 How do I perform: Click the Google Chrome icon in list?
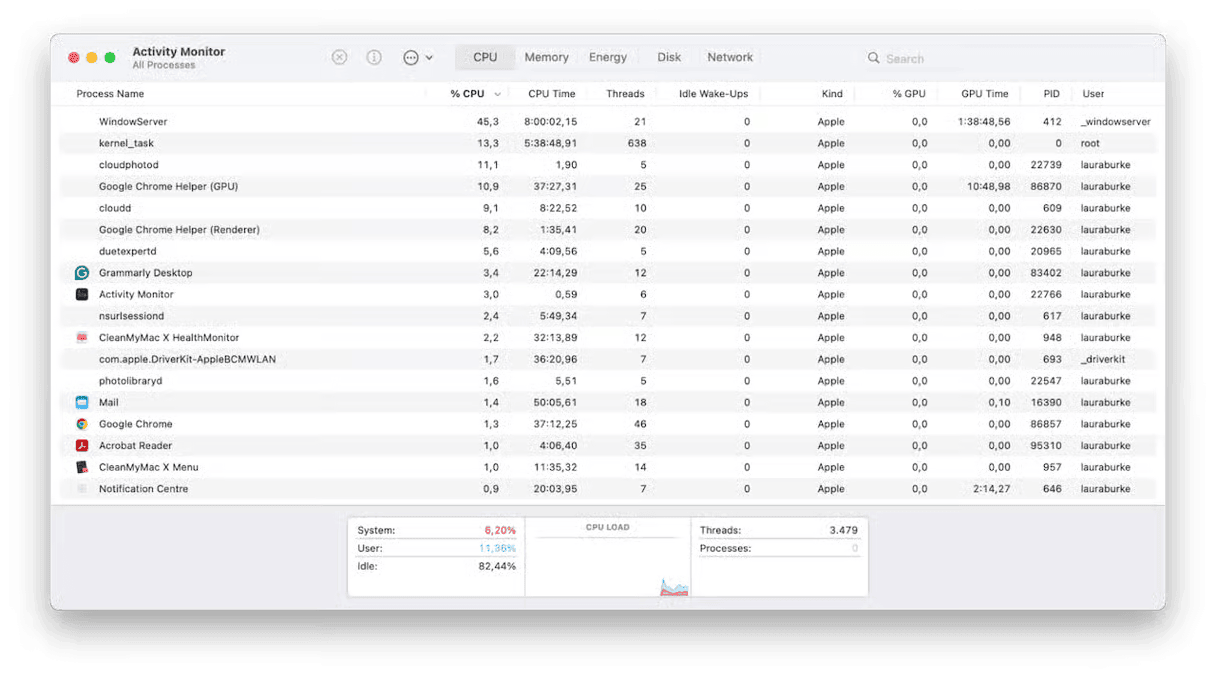82,424
